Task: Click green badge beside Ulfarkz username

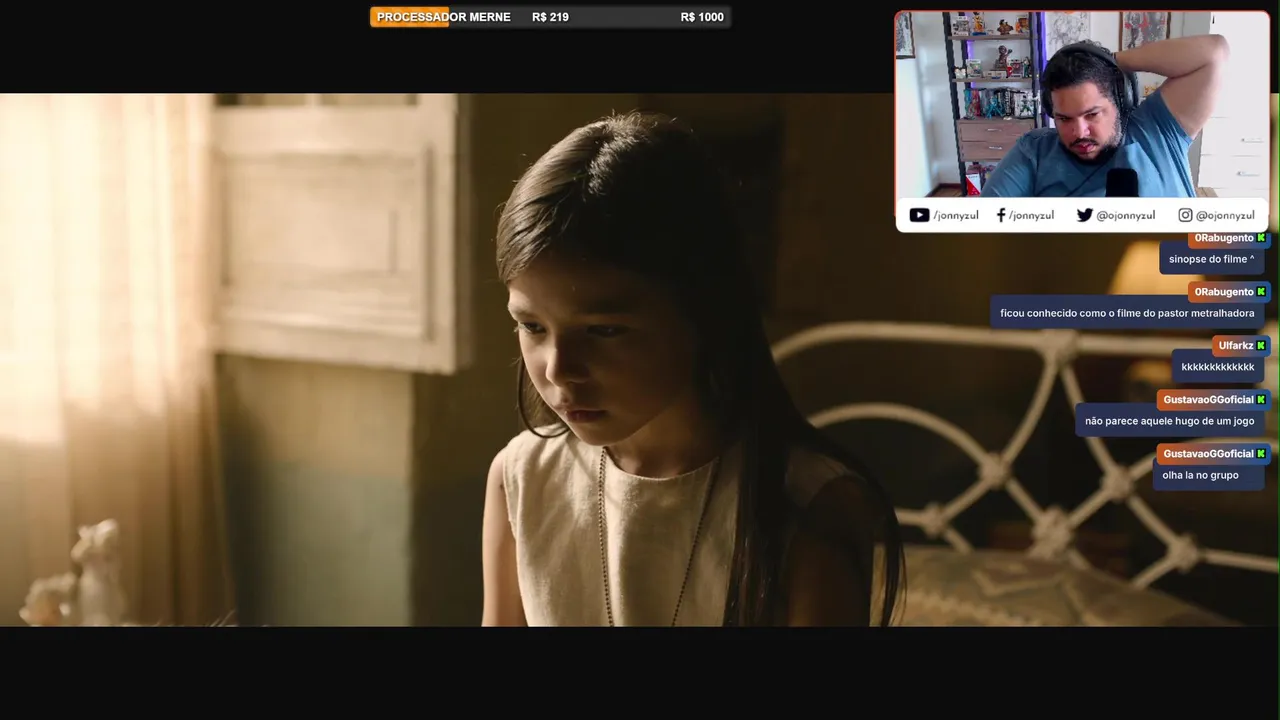Action: pyautogui.click(x=1261, y=346)
